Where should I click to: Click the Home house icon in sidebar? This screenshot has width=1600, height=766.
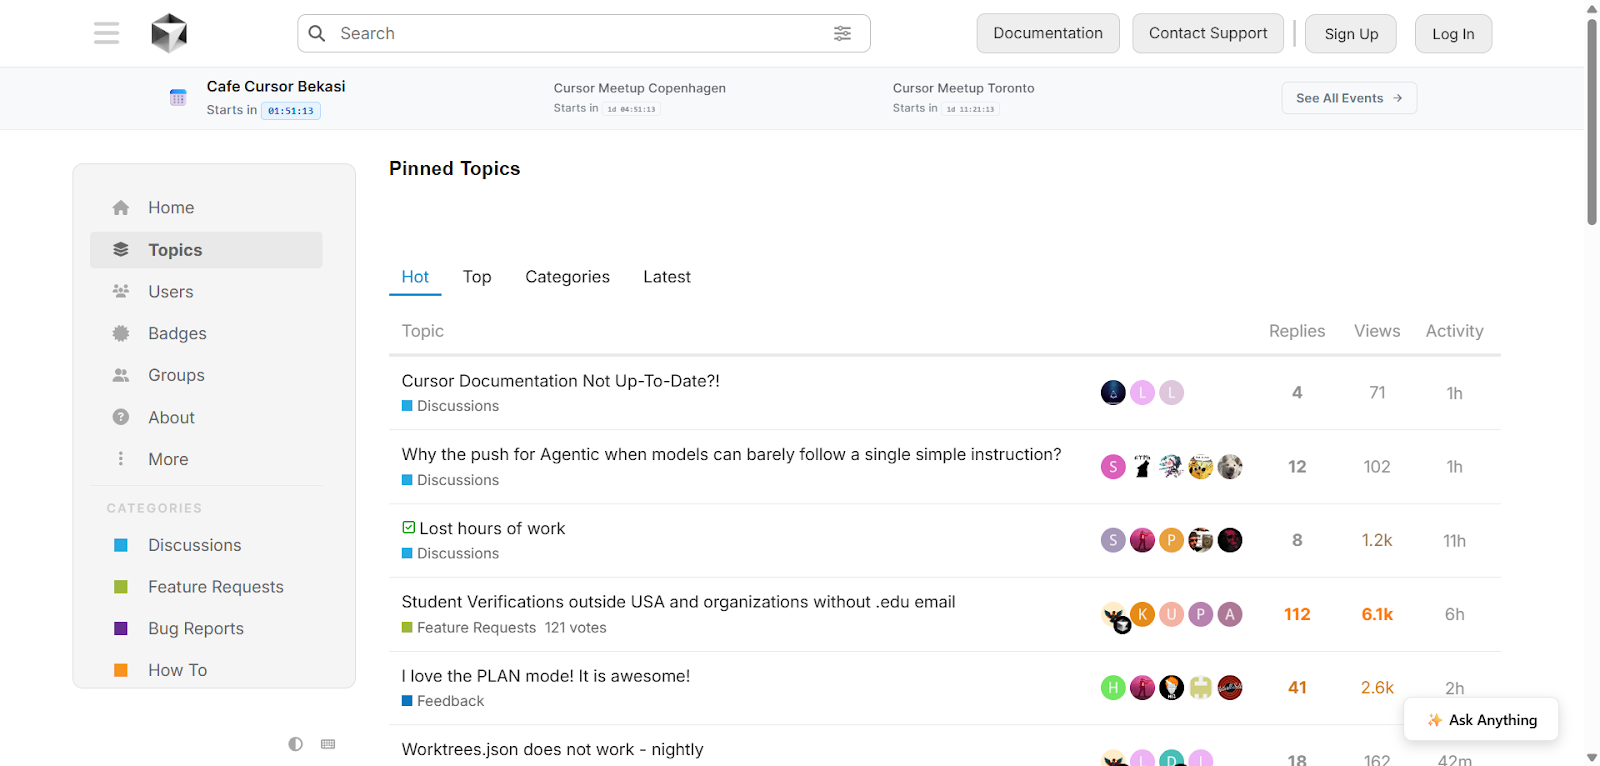121,208
